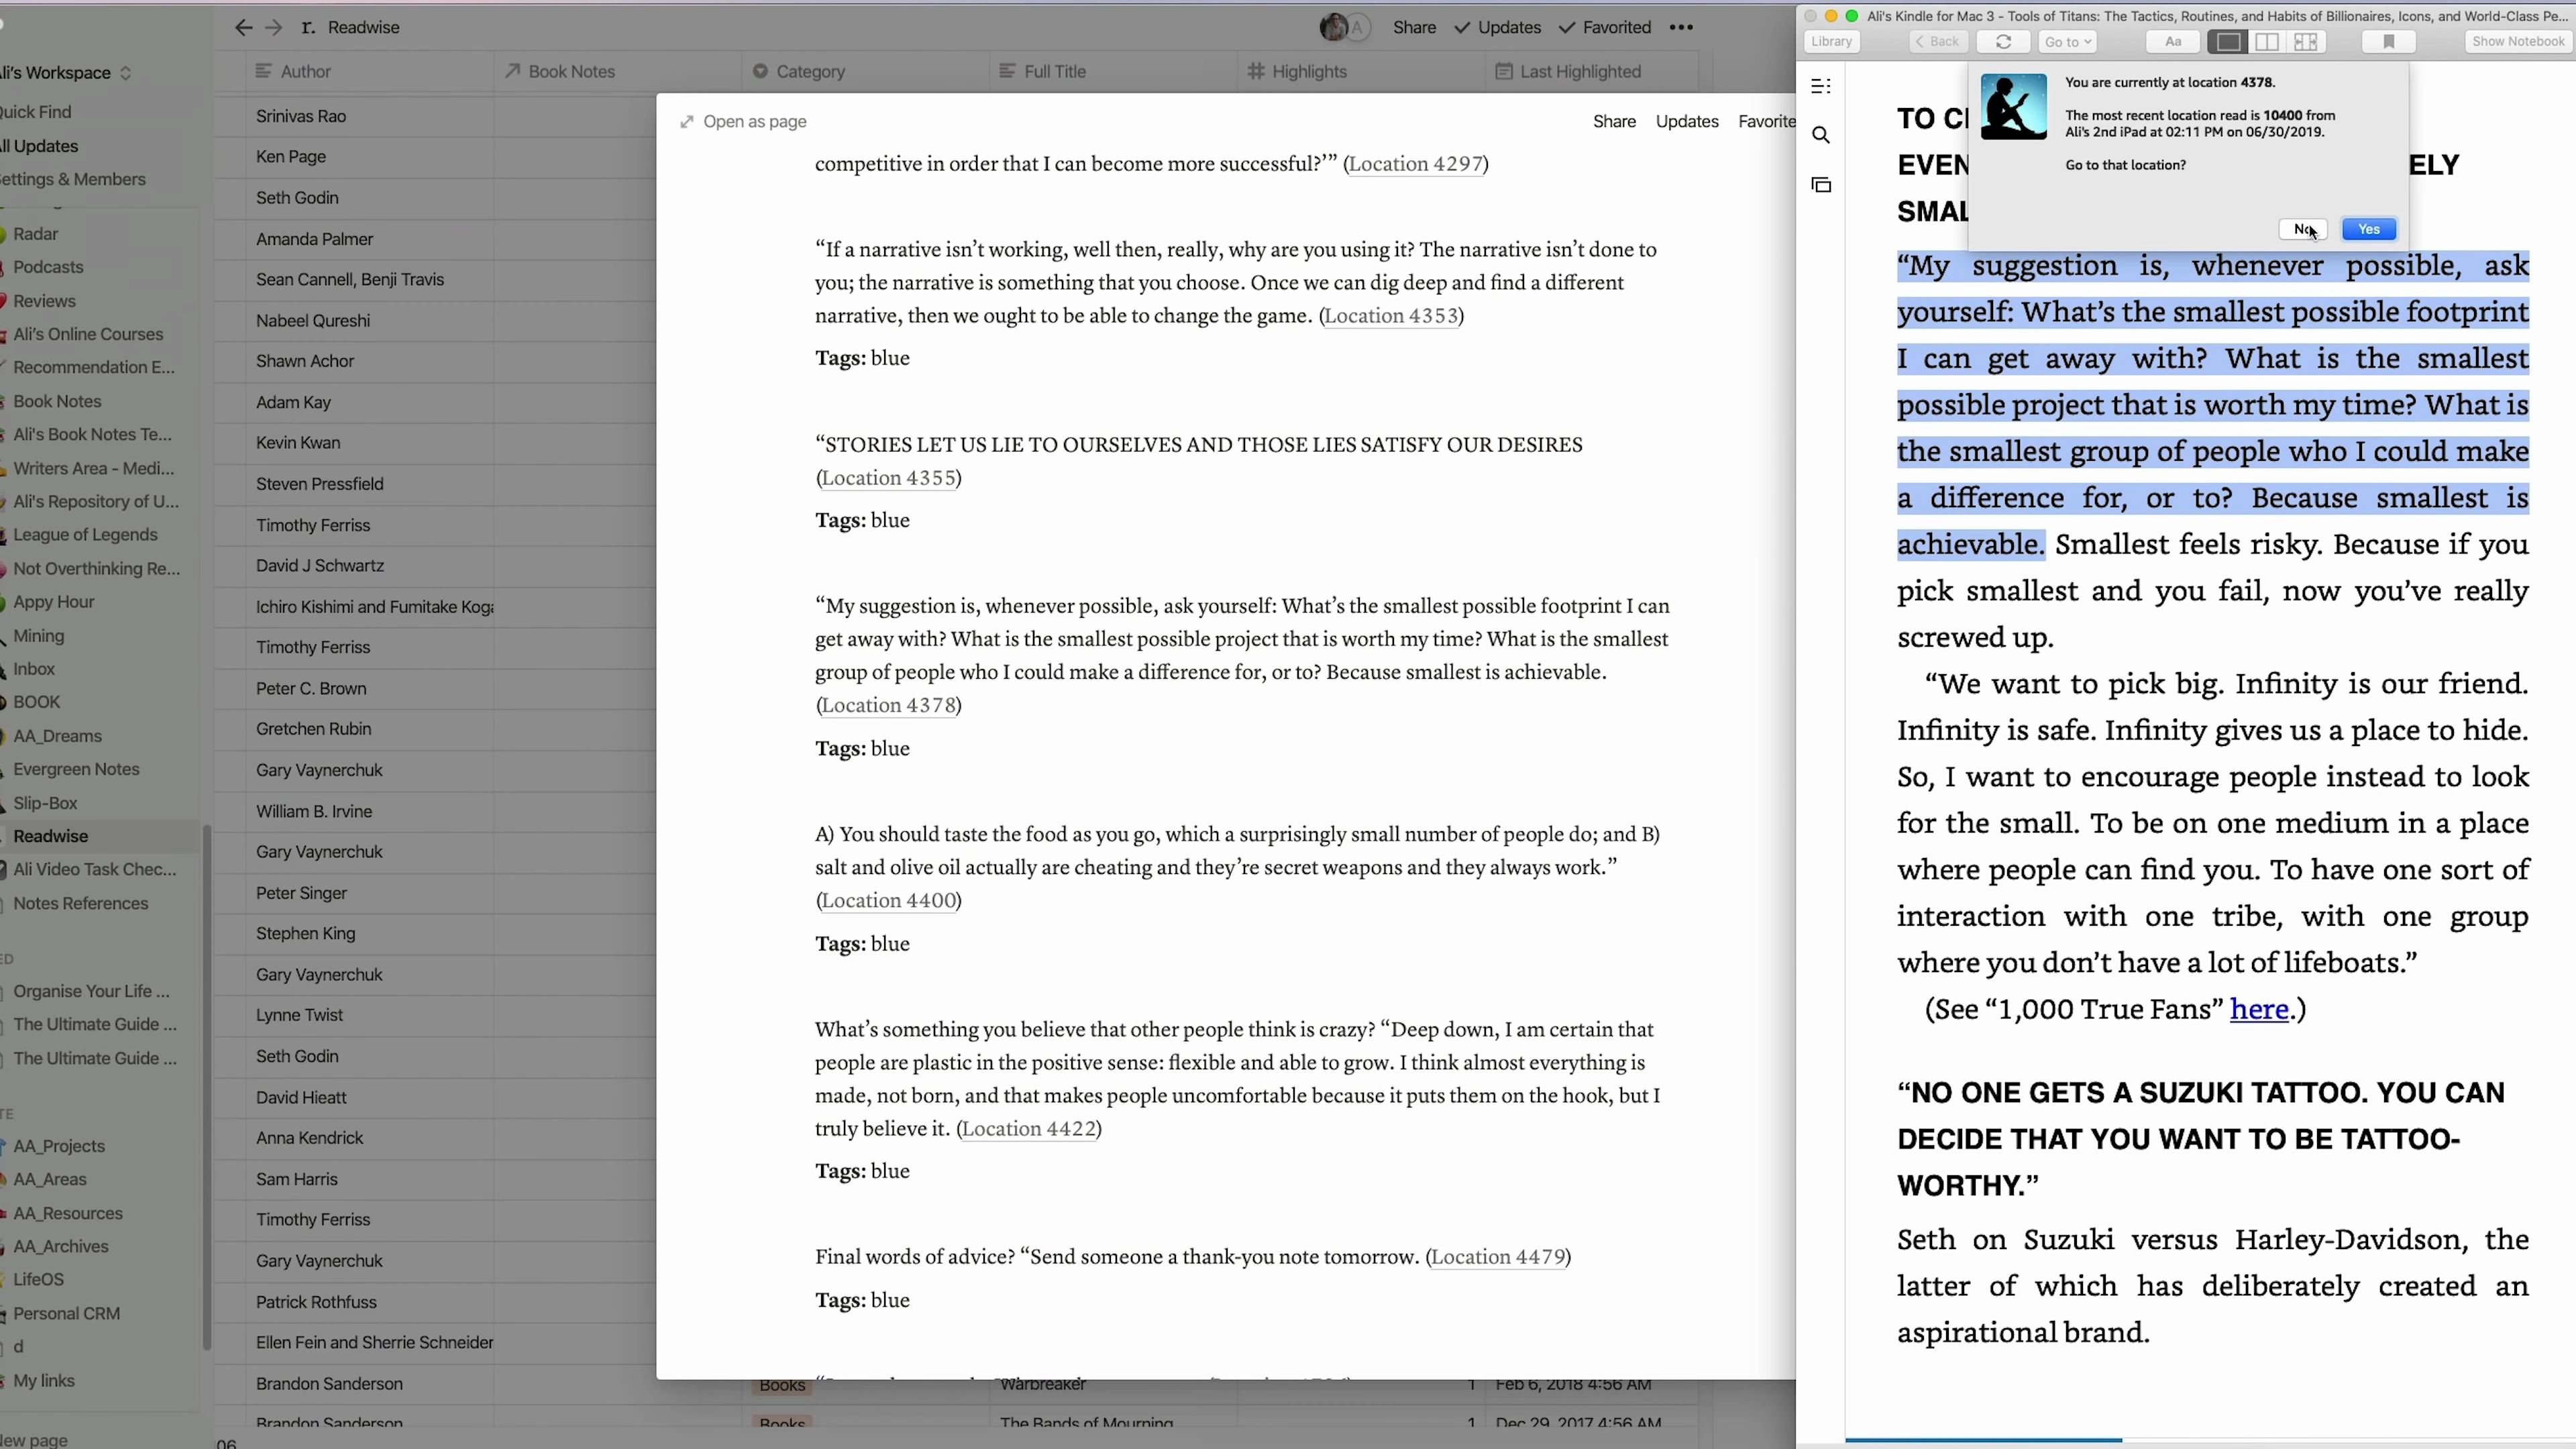Open AA_Projects in the sidebar
The width and height of the screenshot is (2576, 1449).
pyautogui.click(x=59, y=1146)
